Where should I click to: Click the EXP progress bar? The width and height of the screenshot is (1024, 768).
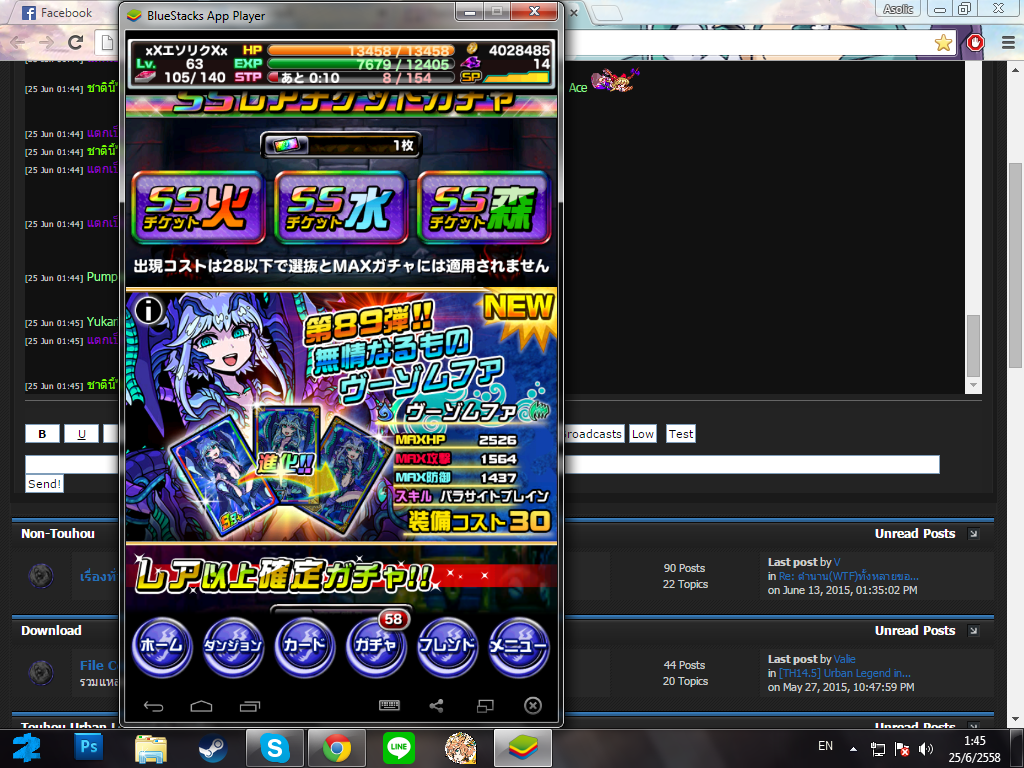pos(360,64)
